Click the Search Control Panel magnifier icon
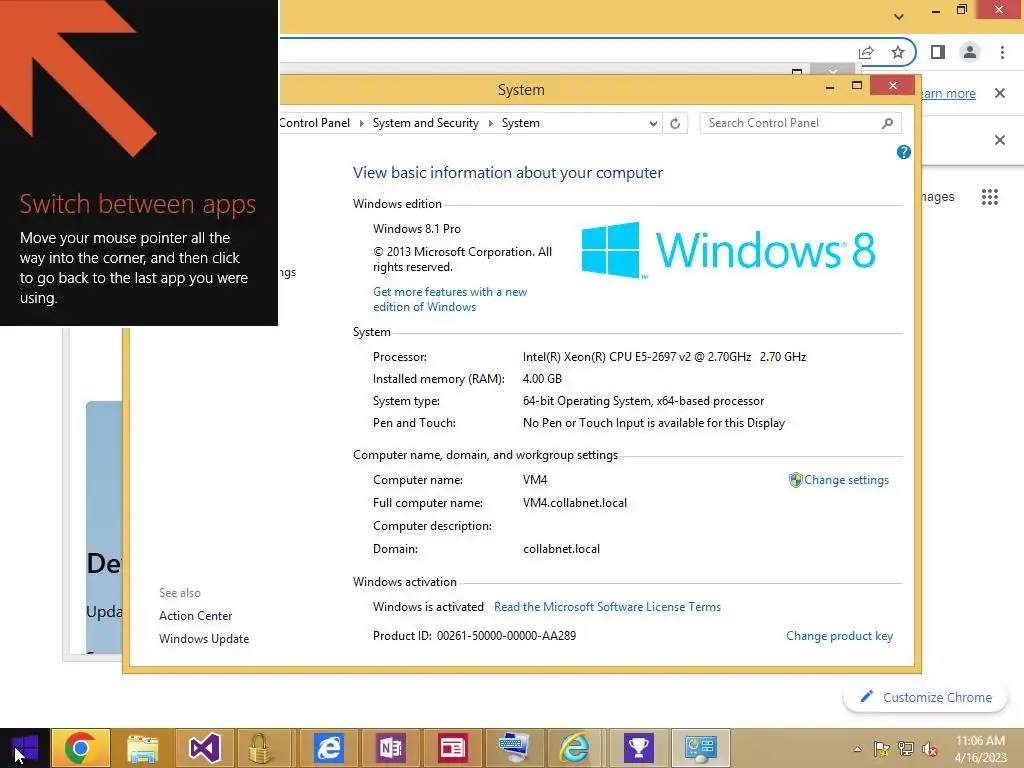This screenshot has width=1024, height=768. 887,123
